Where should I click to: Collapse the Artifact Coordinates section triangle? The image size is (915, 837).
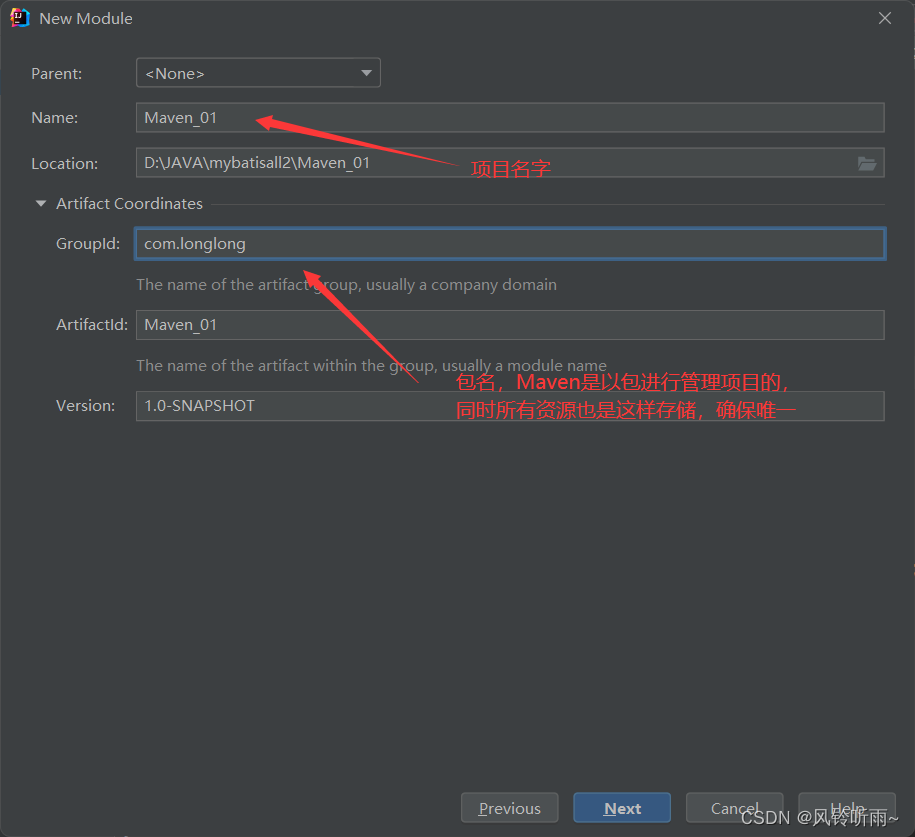[41, 204]
